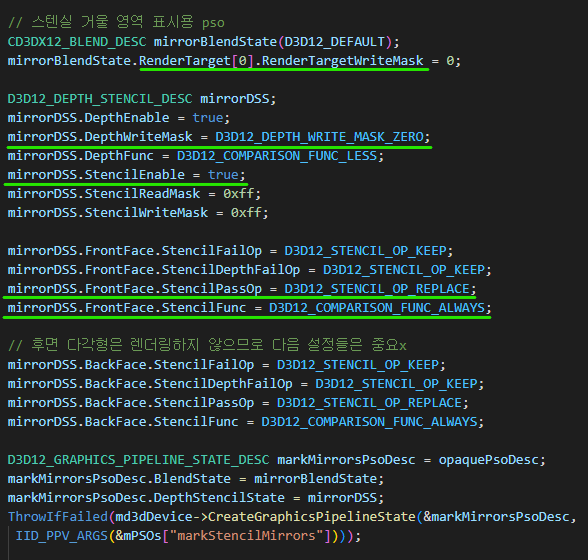588x560 pixels.
Task: Click true value on StencilEnable line
Action: click(223, 174)
